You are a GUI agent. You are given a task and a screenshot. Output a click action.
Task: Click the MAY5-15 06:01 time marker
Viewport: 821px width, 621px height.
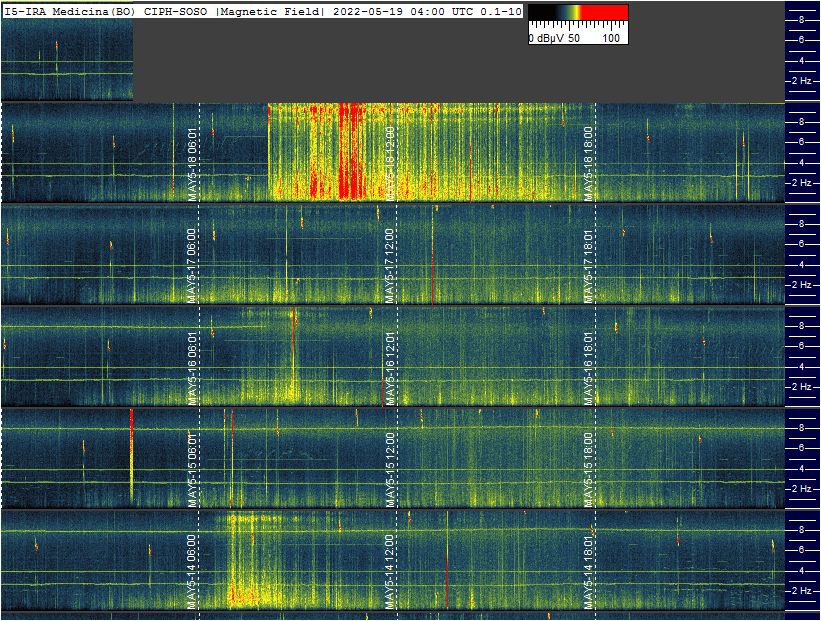coord(192,469)
